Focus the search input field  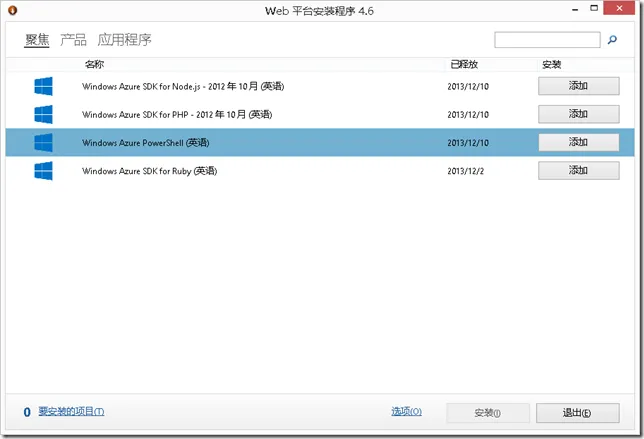[547, 40]
